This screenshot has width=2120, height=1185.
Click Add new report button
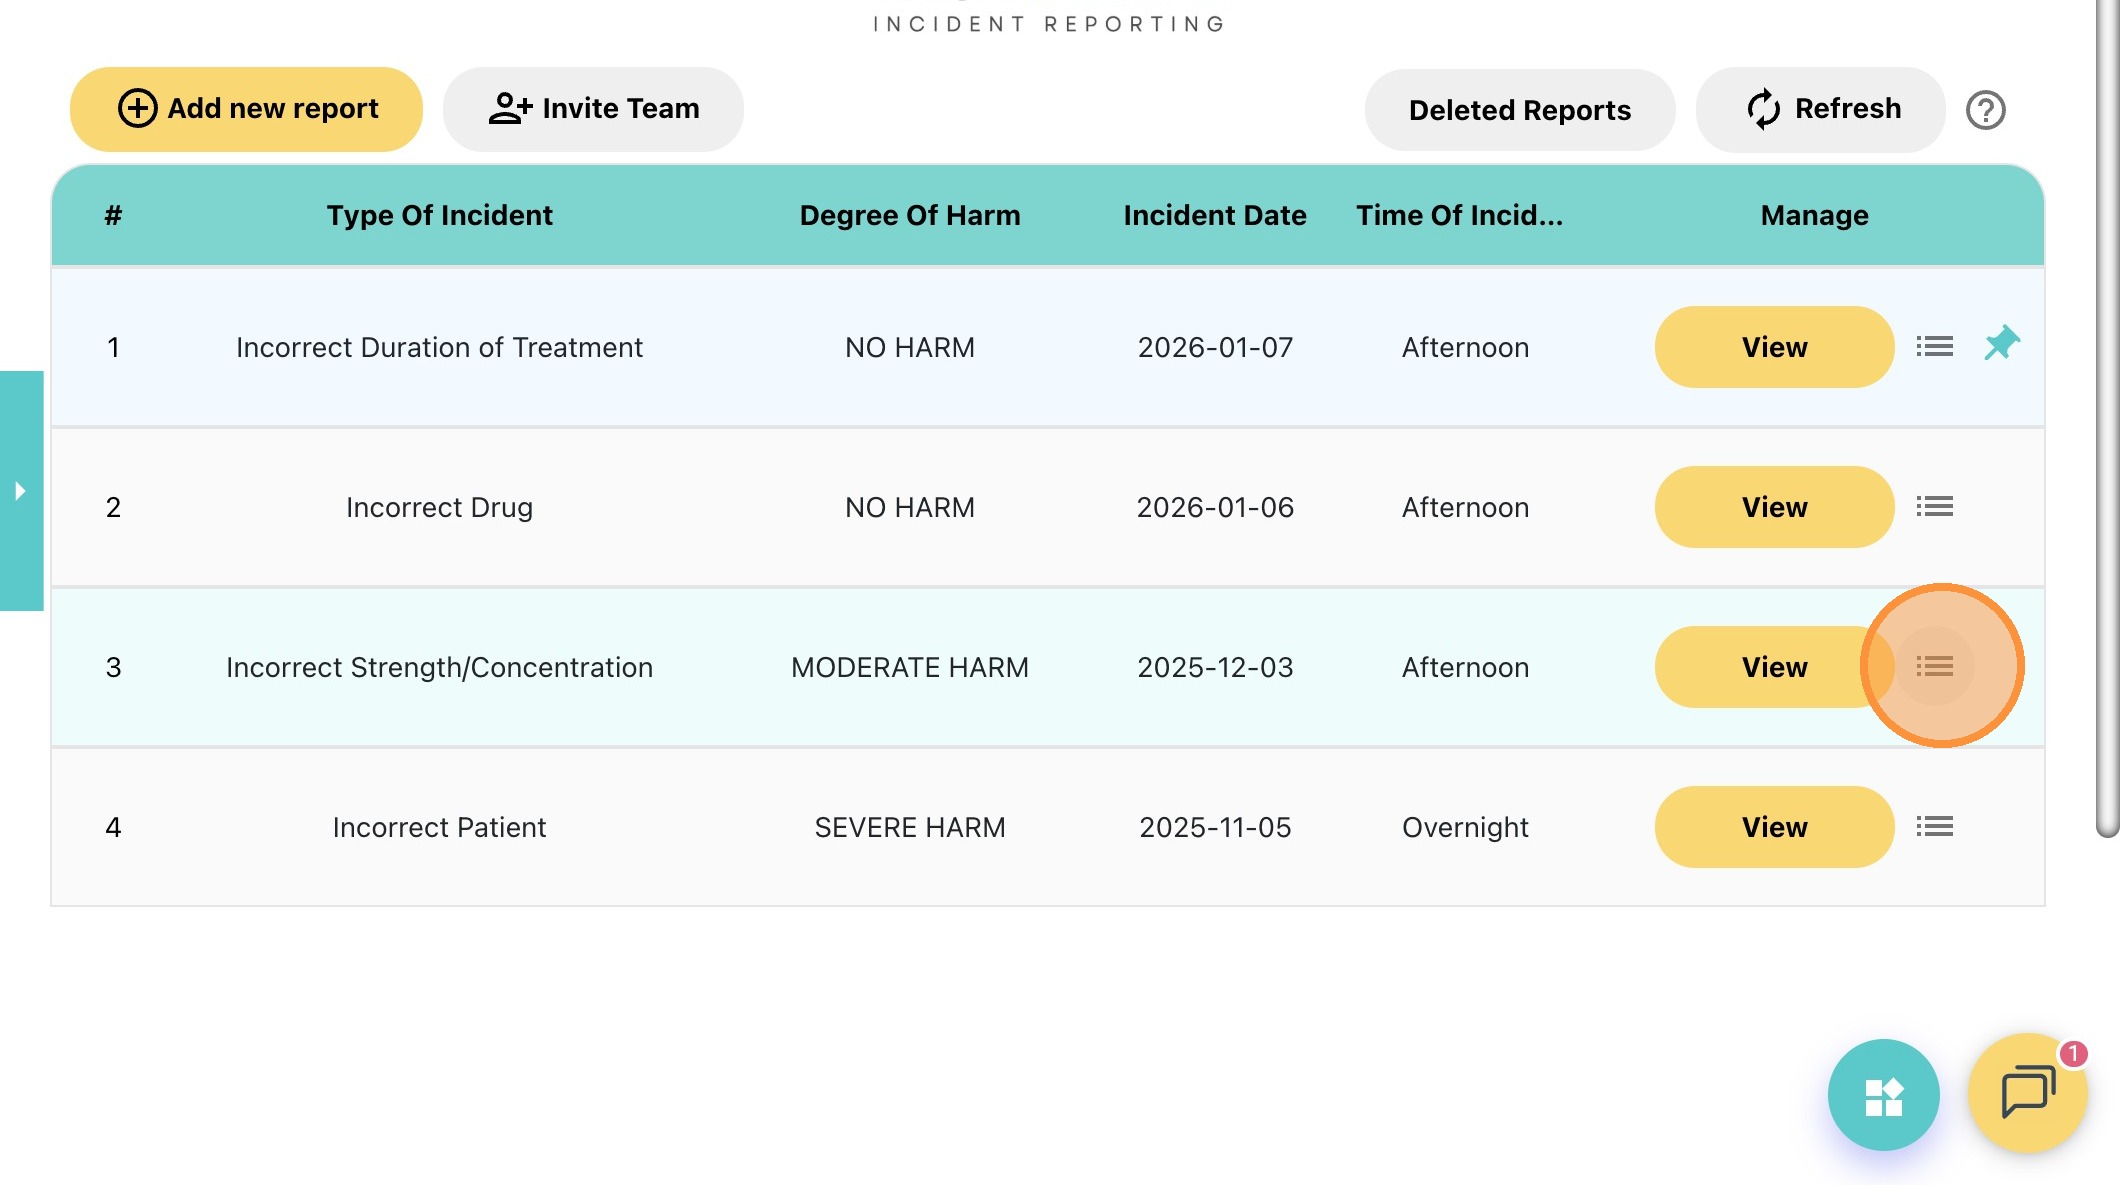[x=246, y=109]
